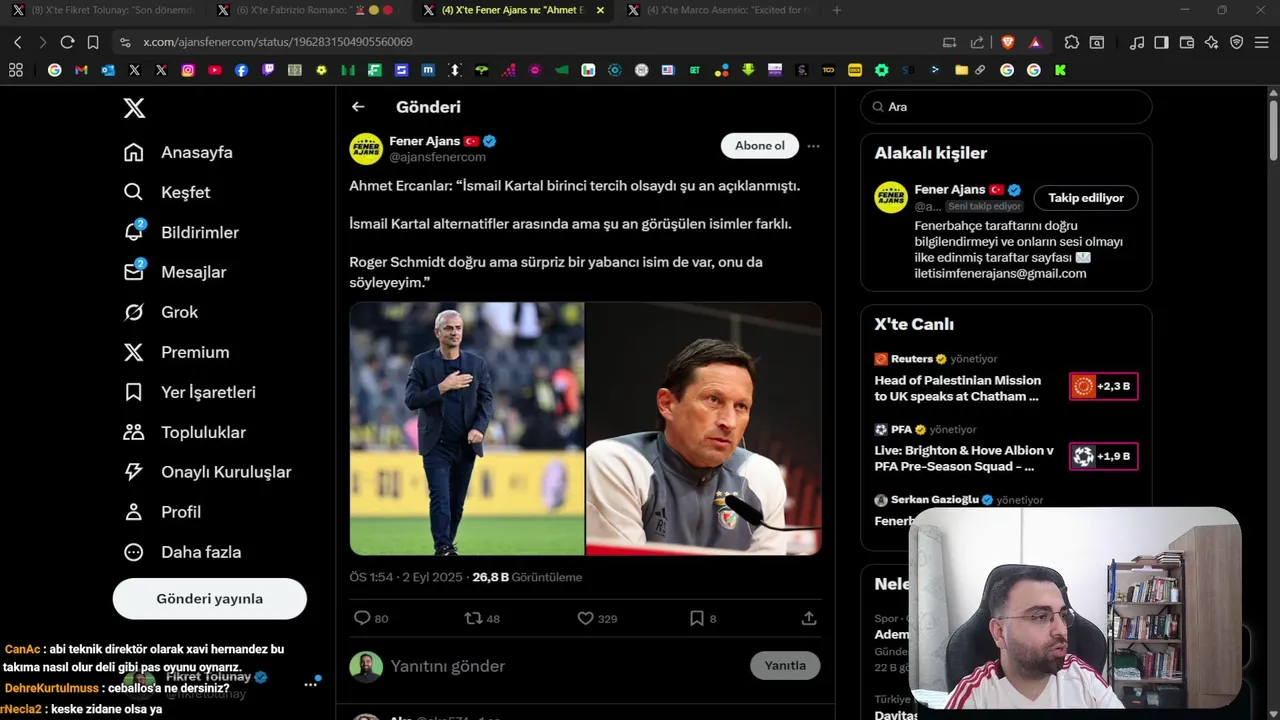
Task: Bookmark the post with 8 bookmarks
Action: (703, 619)
